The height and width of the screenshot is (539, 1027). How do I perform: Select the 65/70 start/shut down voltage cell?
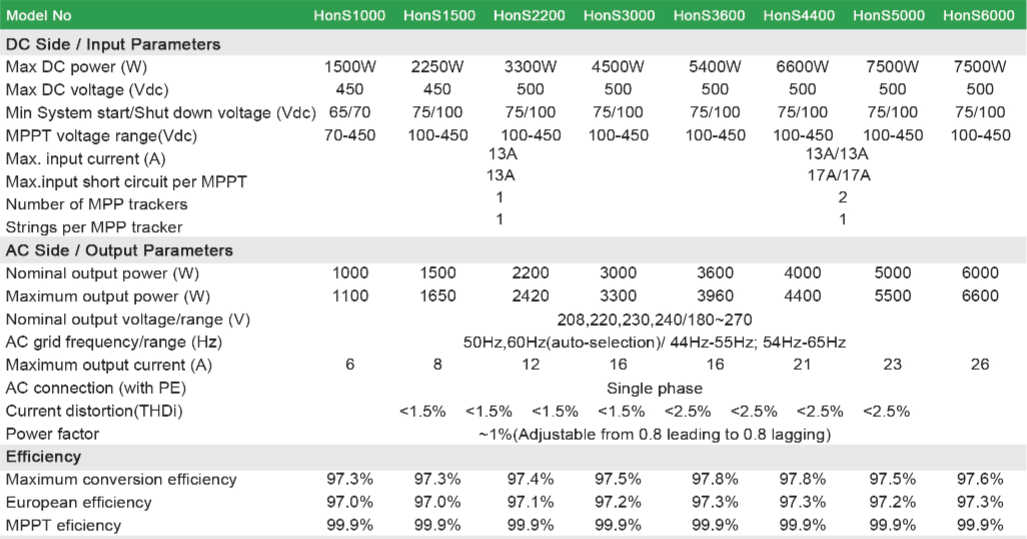click(349, 112)
